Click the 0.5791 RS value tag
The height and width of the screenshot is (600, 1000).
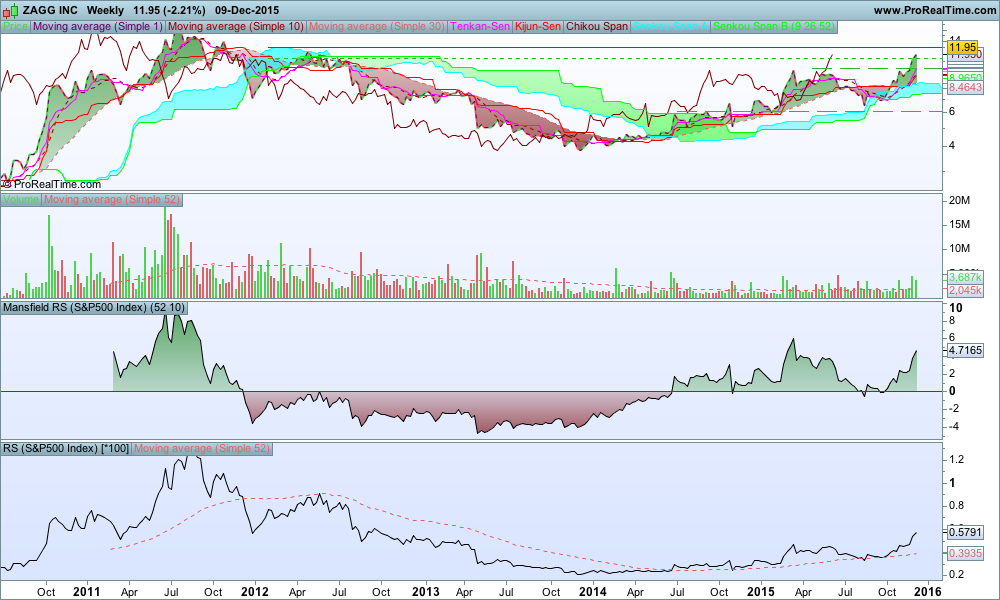[965, 531]
